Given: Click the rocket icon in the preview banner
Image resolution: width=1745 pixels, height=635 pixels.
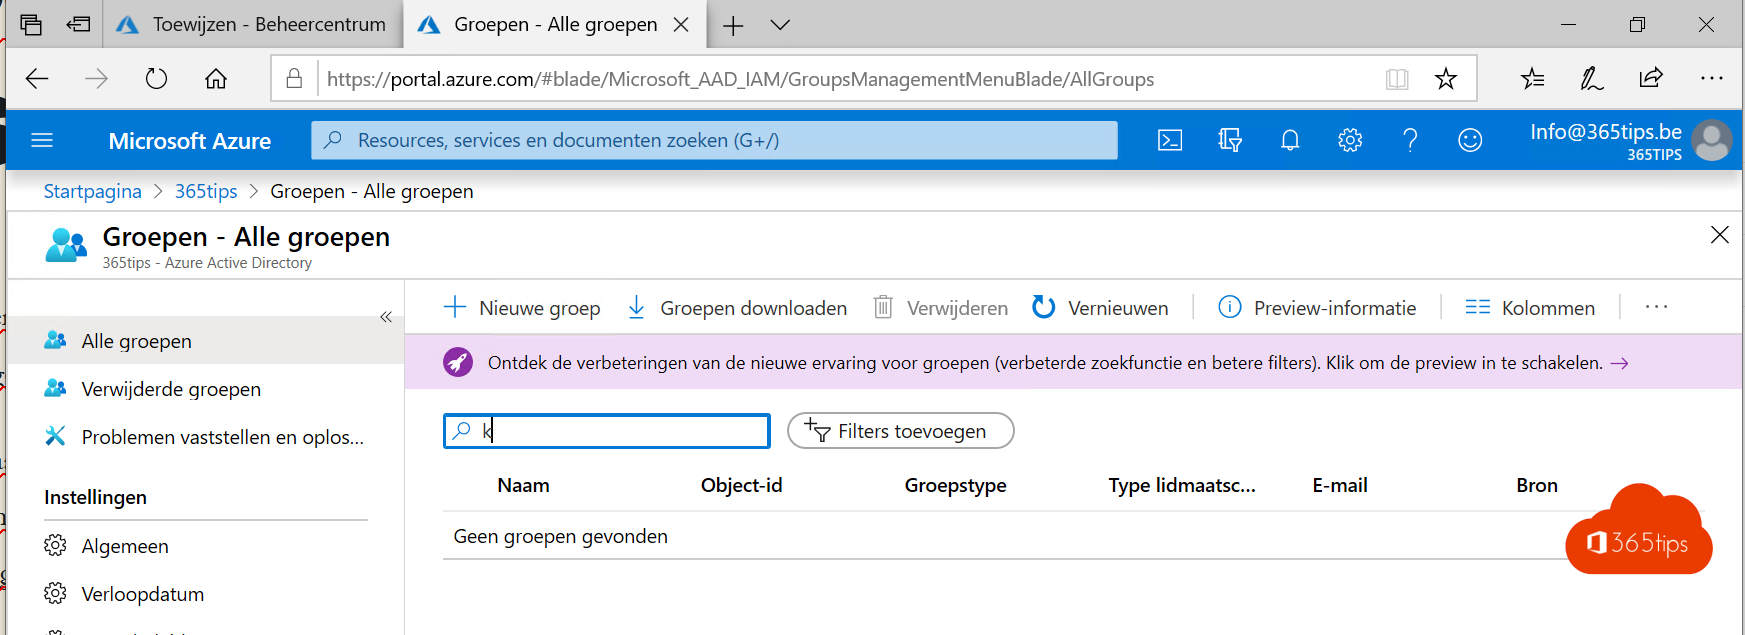Looking at the screenshot, I should pos(458,362).
